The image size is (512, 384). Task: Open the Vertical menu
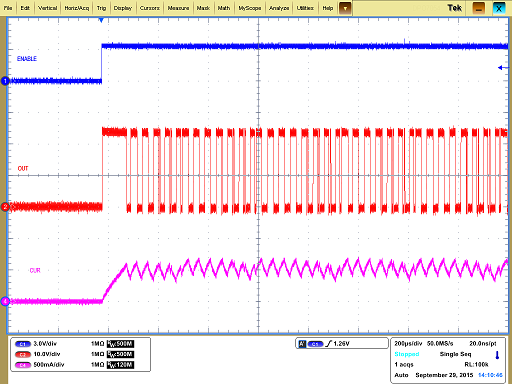[48, 8]
